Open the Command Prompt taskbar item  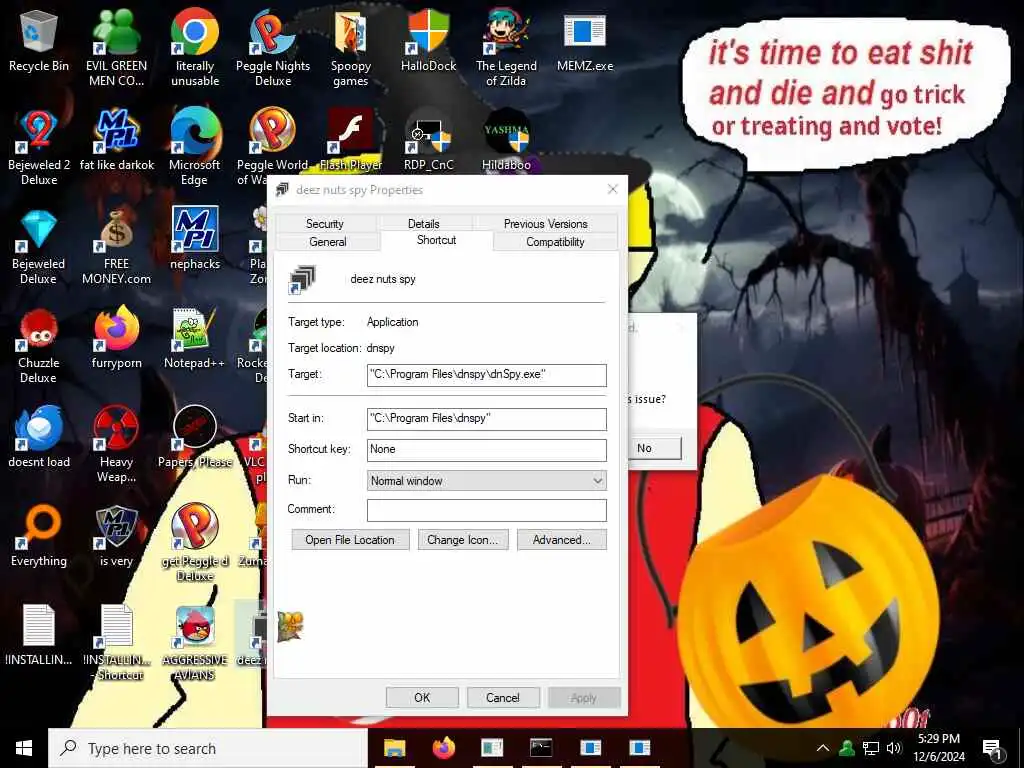[x=541, y=748]
